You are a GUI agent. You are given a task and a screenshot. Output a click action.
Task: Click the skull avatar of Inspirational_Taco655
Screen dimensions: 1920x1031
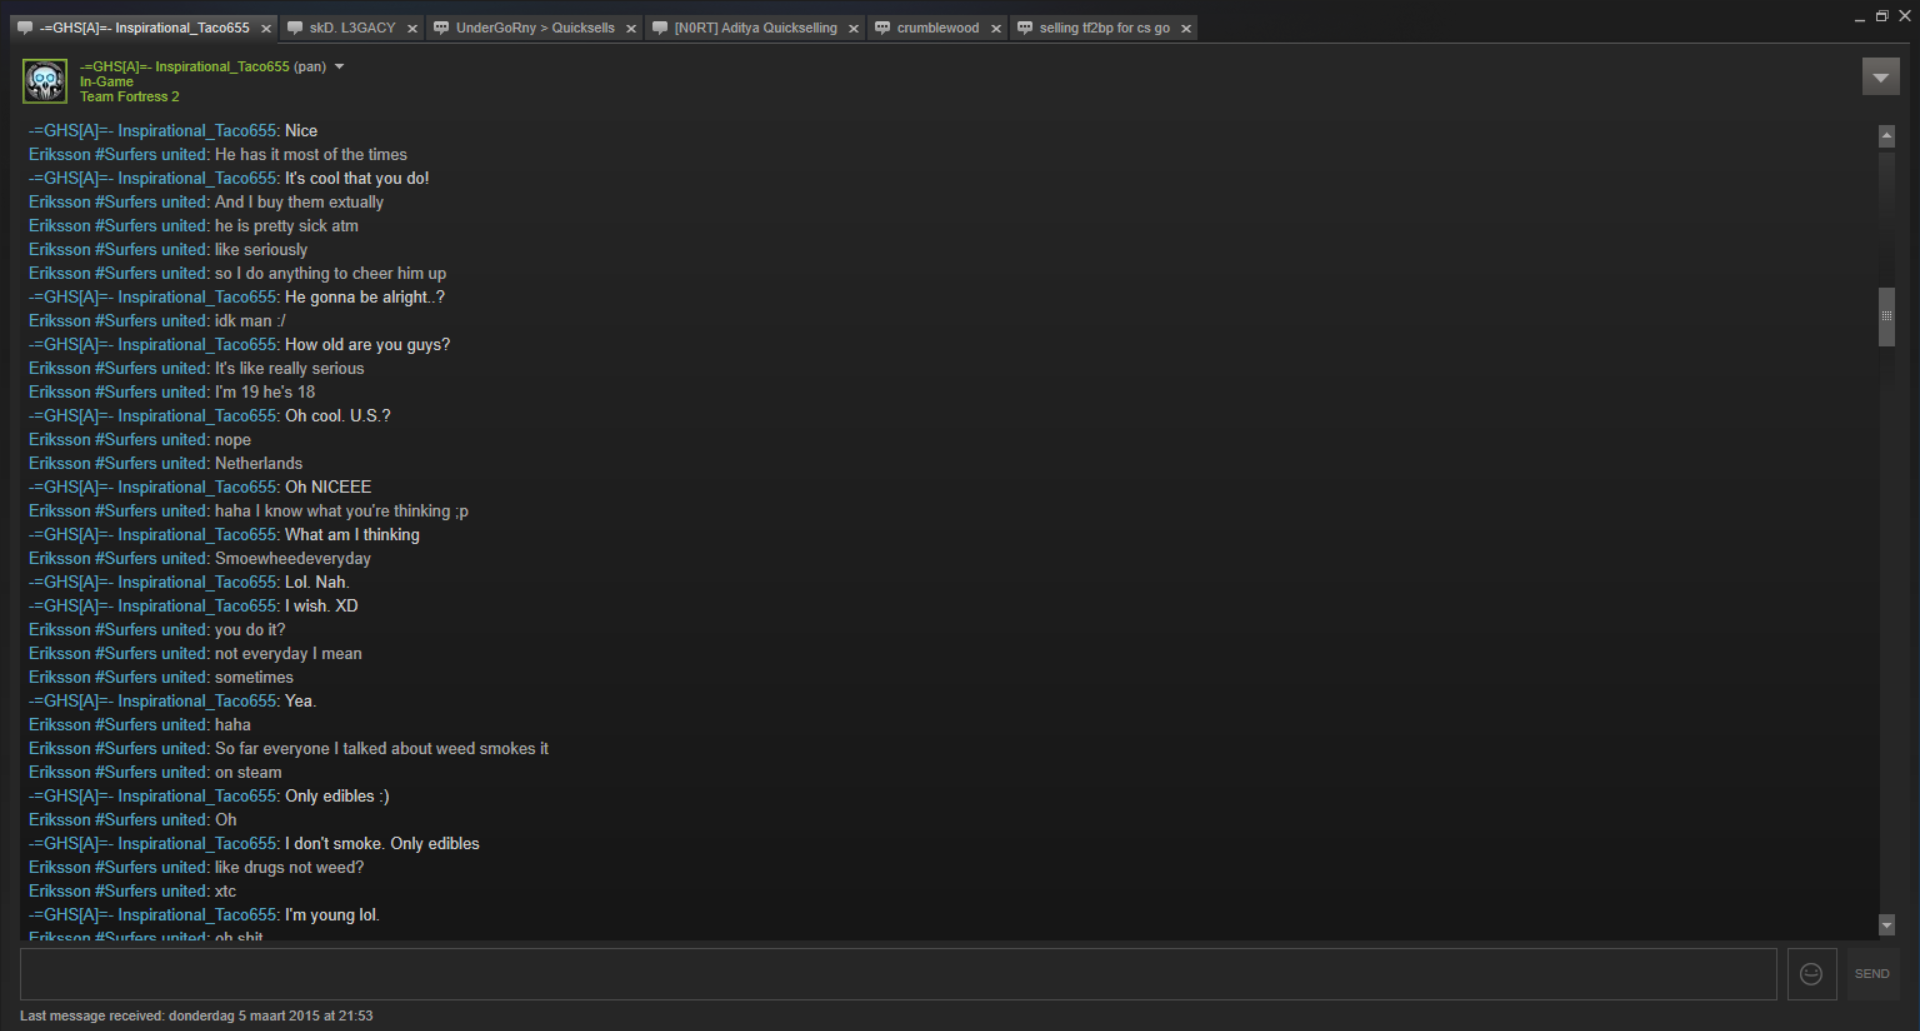(x=45, y=81)
